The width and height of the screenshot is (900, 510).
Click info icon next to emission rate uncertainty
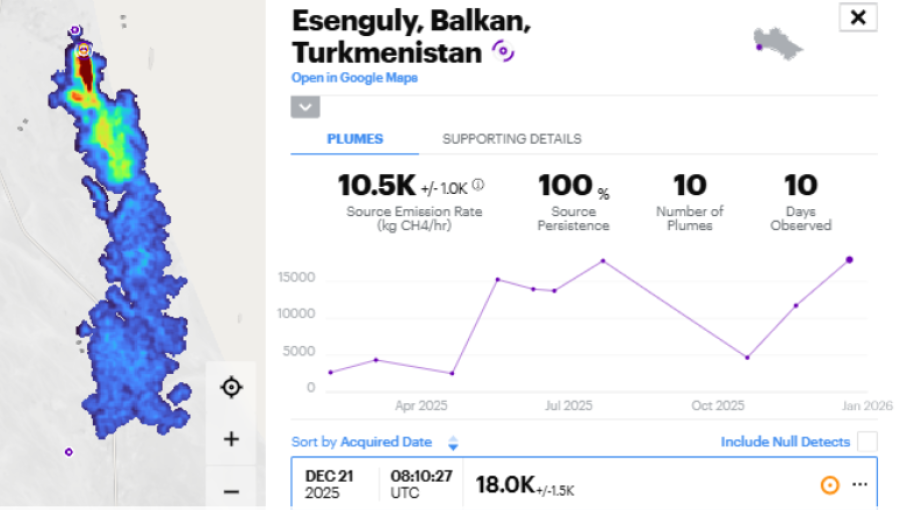pos(478,184)
